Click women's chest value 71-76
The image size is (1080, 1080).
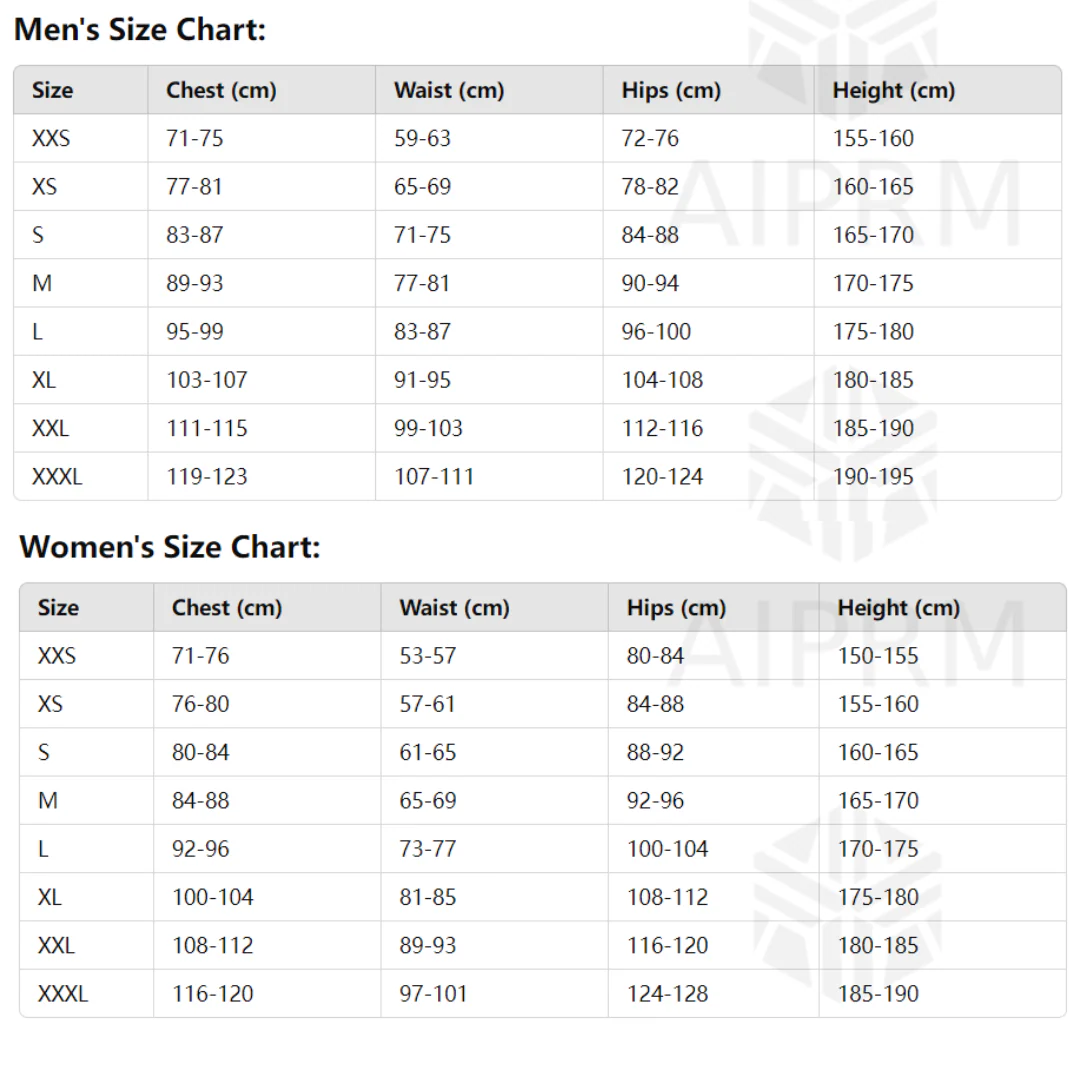200,656
